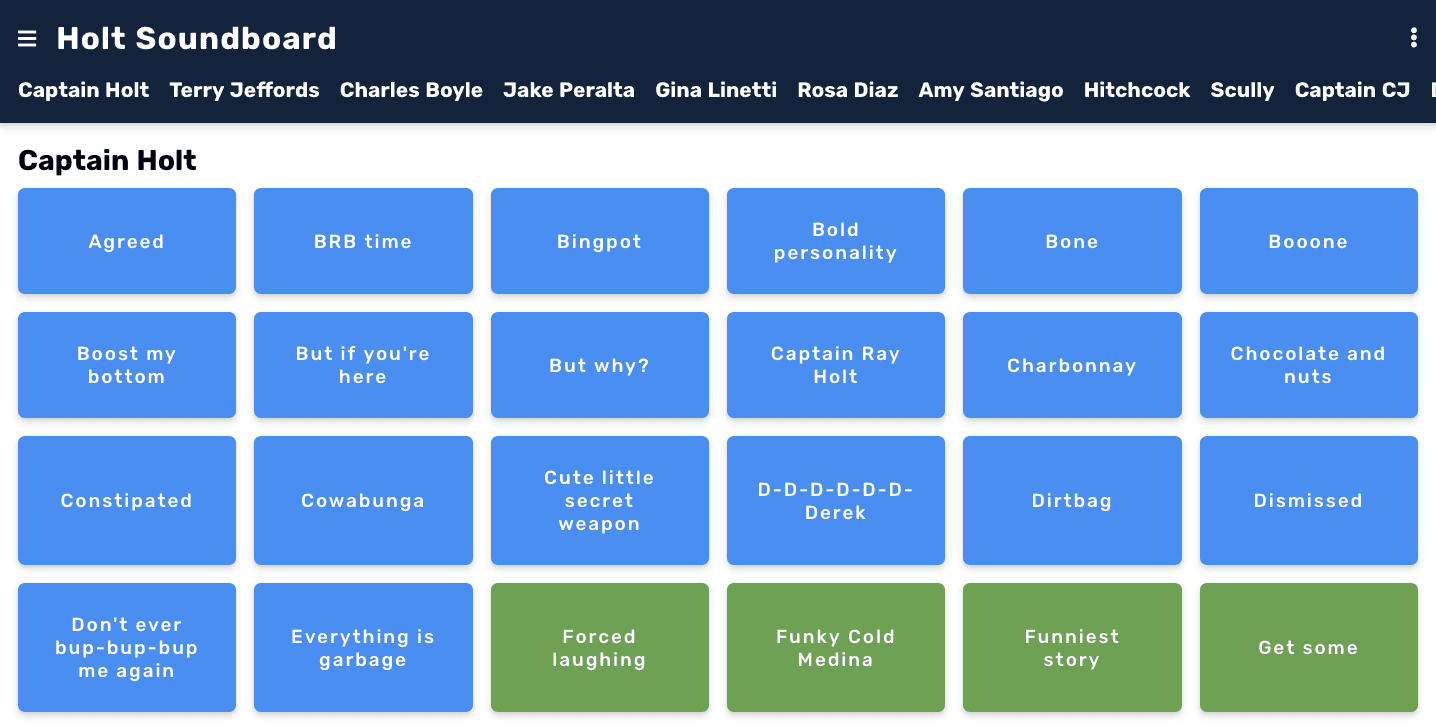This screenshot has width=1436, height=727.
Task: Play the Forced laughing sound
Action: pos(599,647)
